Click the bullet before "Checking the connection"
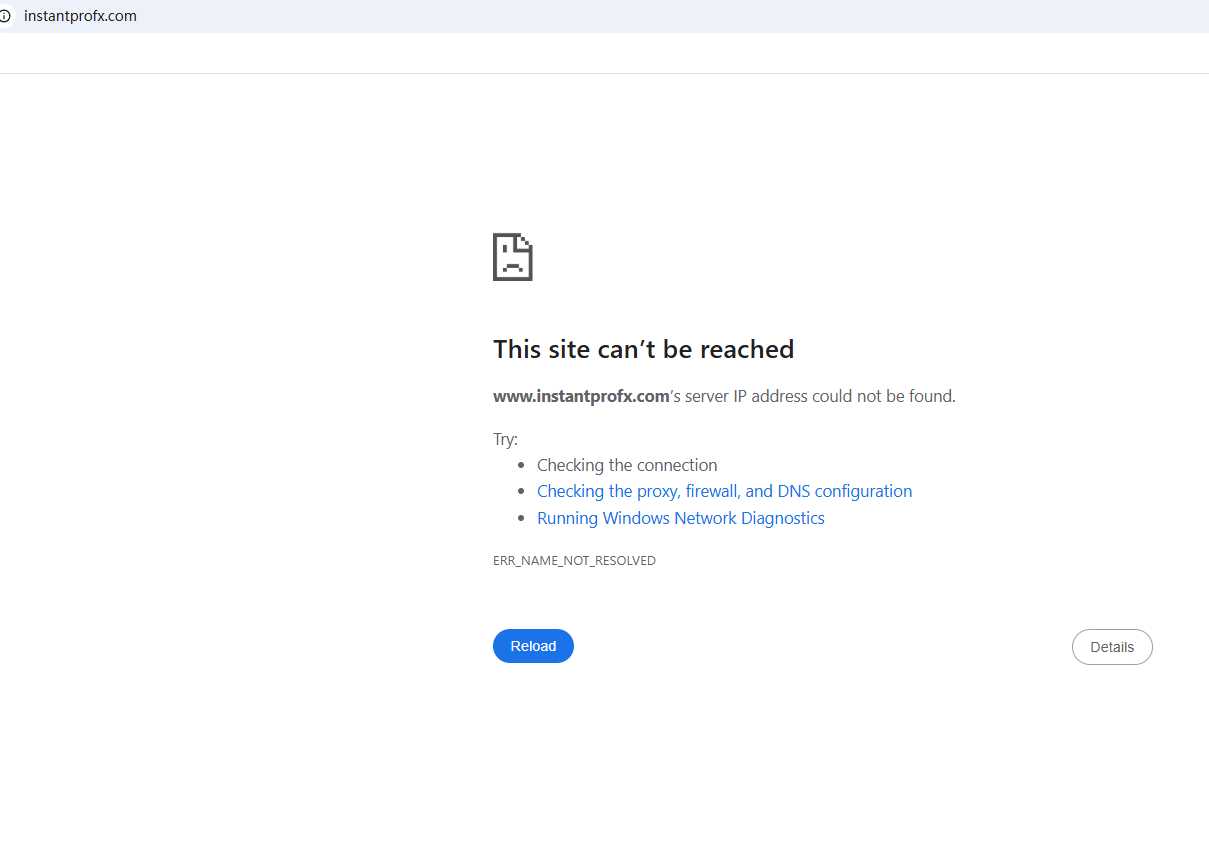Image resolution: width=1209 pixels, height=841 pixels. tap(521, 466)
